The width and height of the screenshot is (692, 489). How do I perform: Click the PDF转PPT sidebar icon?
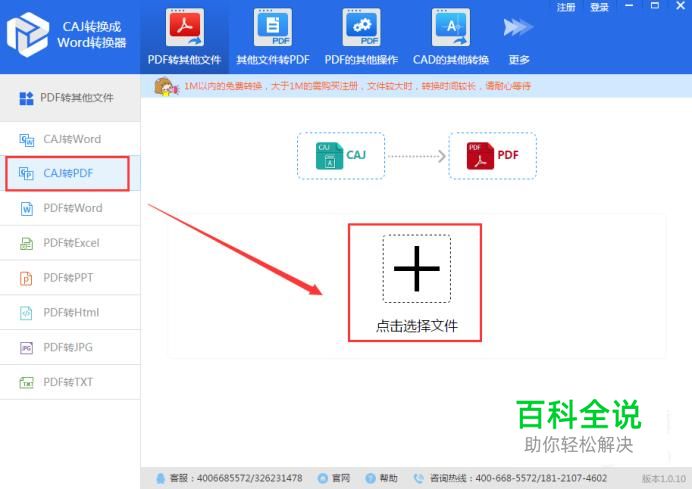click(x=26, y=278)
